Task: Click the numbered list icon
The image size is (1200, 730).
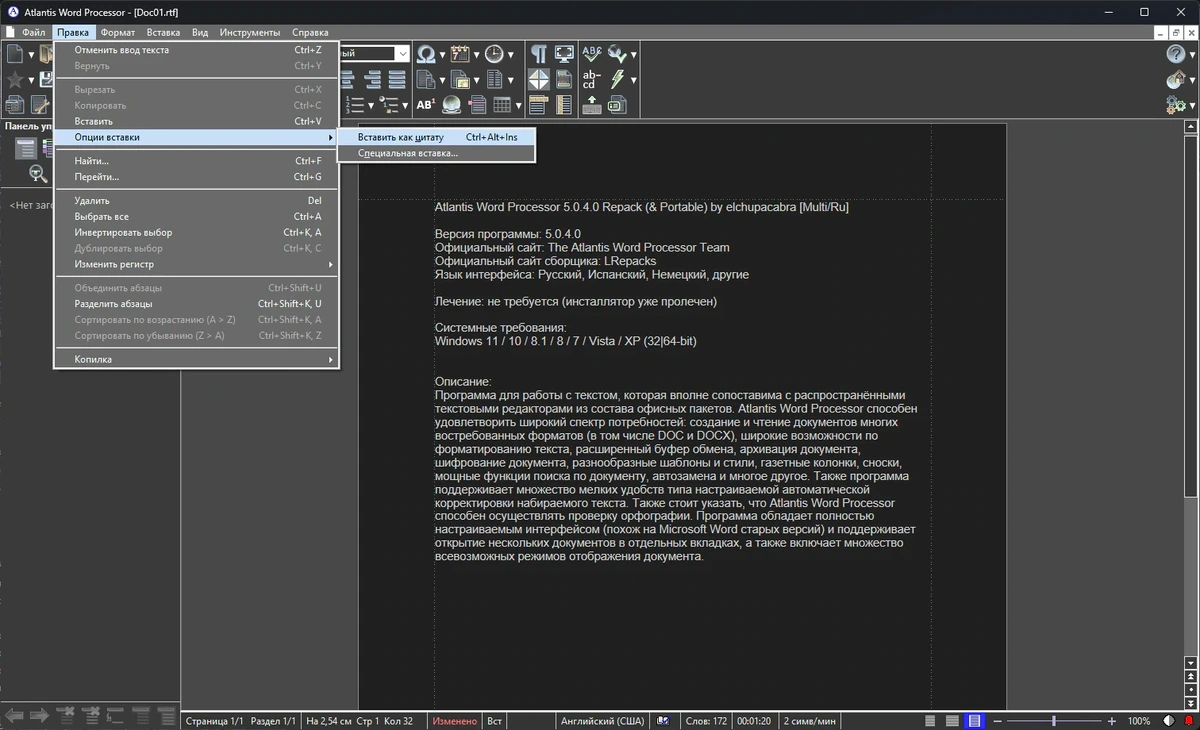Action: 354,103
